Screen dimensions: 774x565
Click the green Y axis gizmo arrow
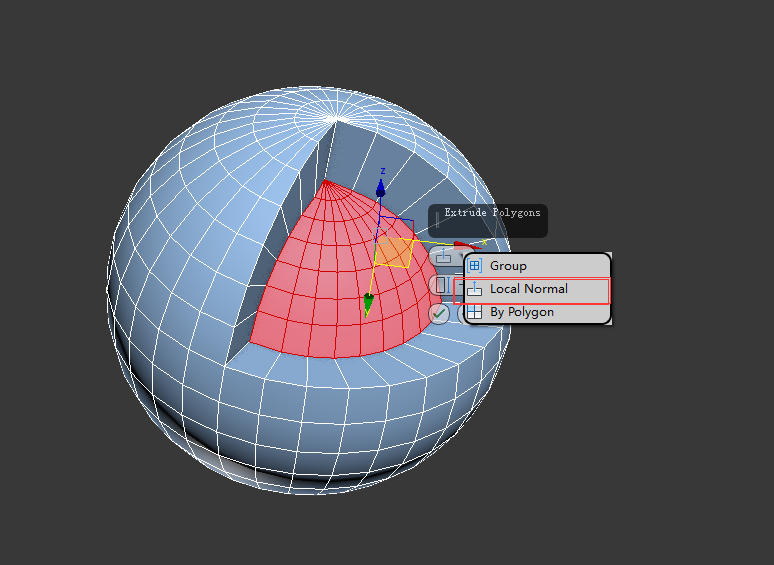368,304
